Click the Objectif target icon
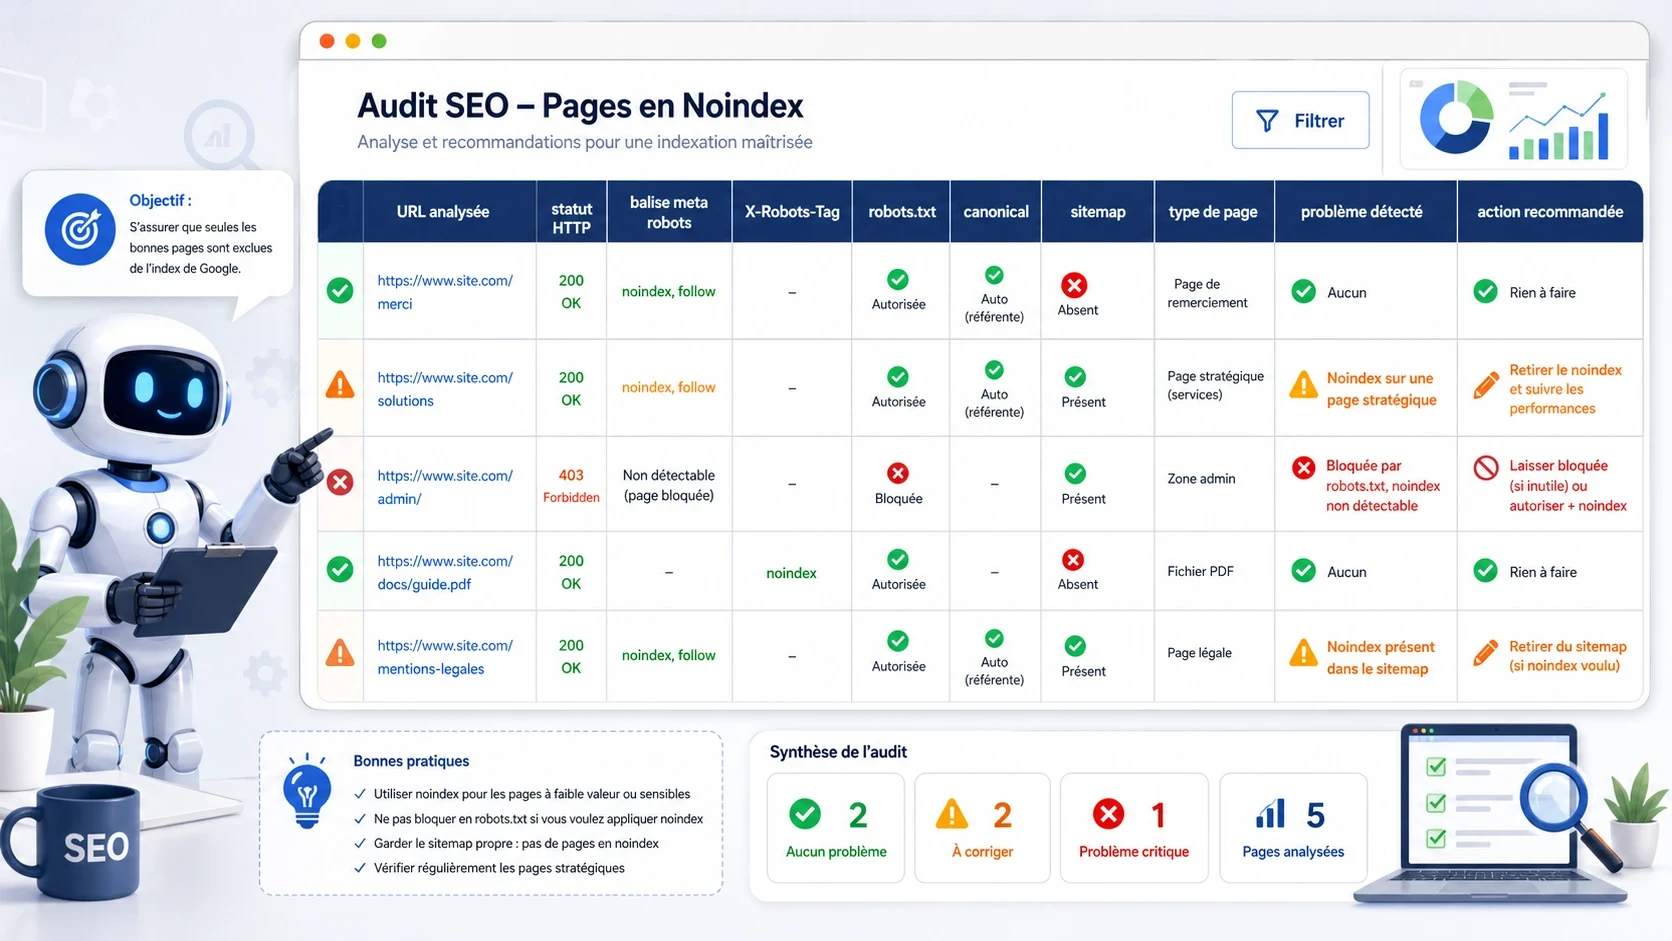 point(80,229)
